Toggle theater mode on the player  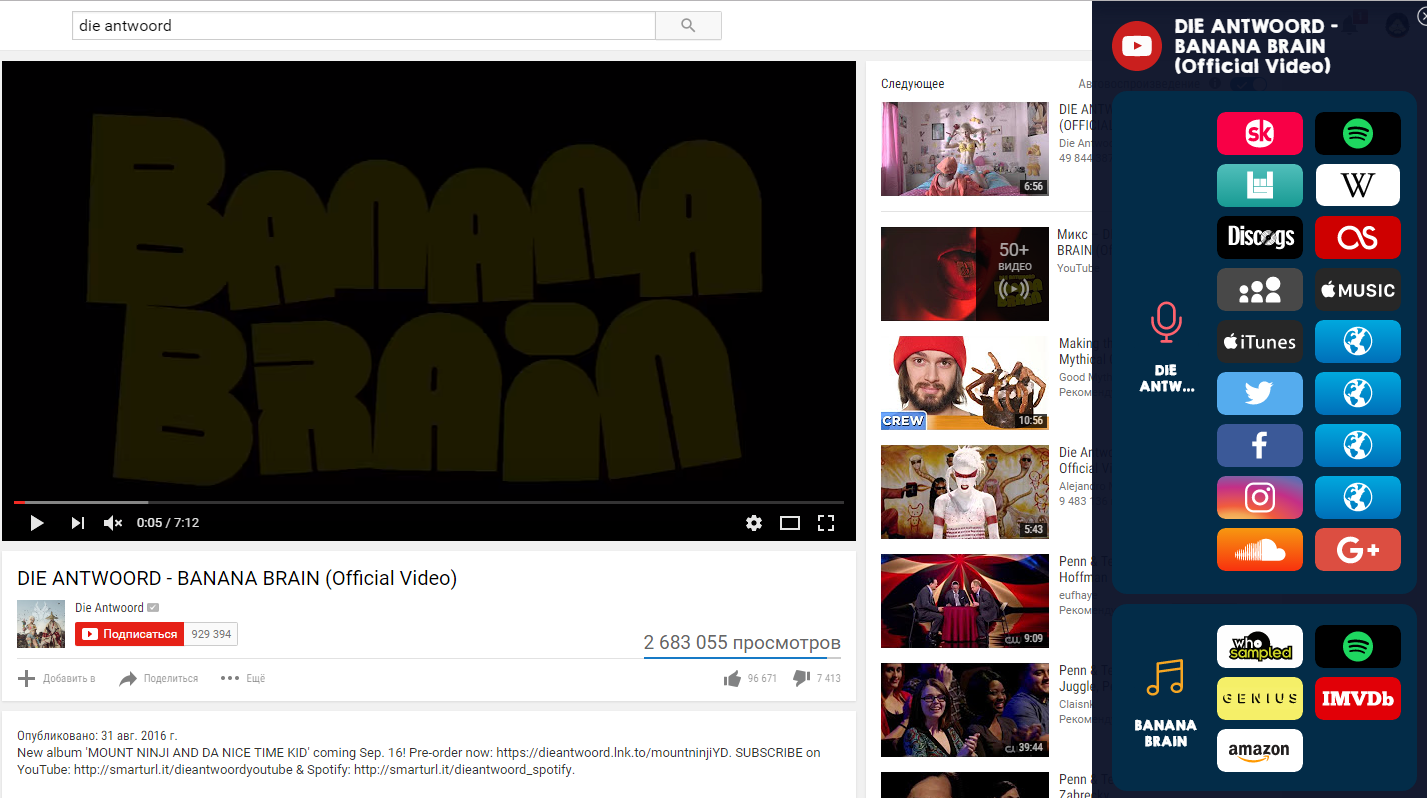click(790, 522)
